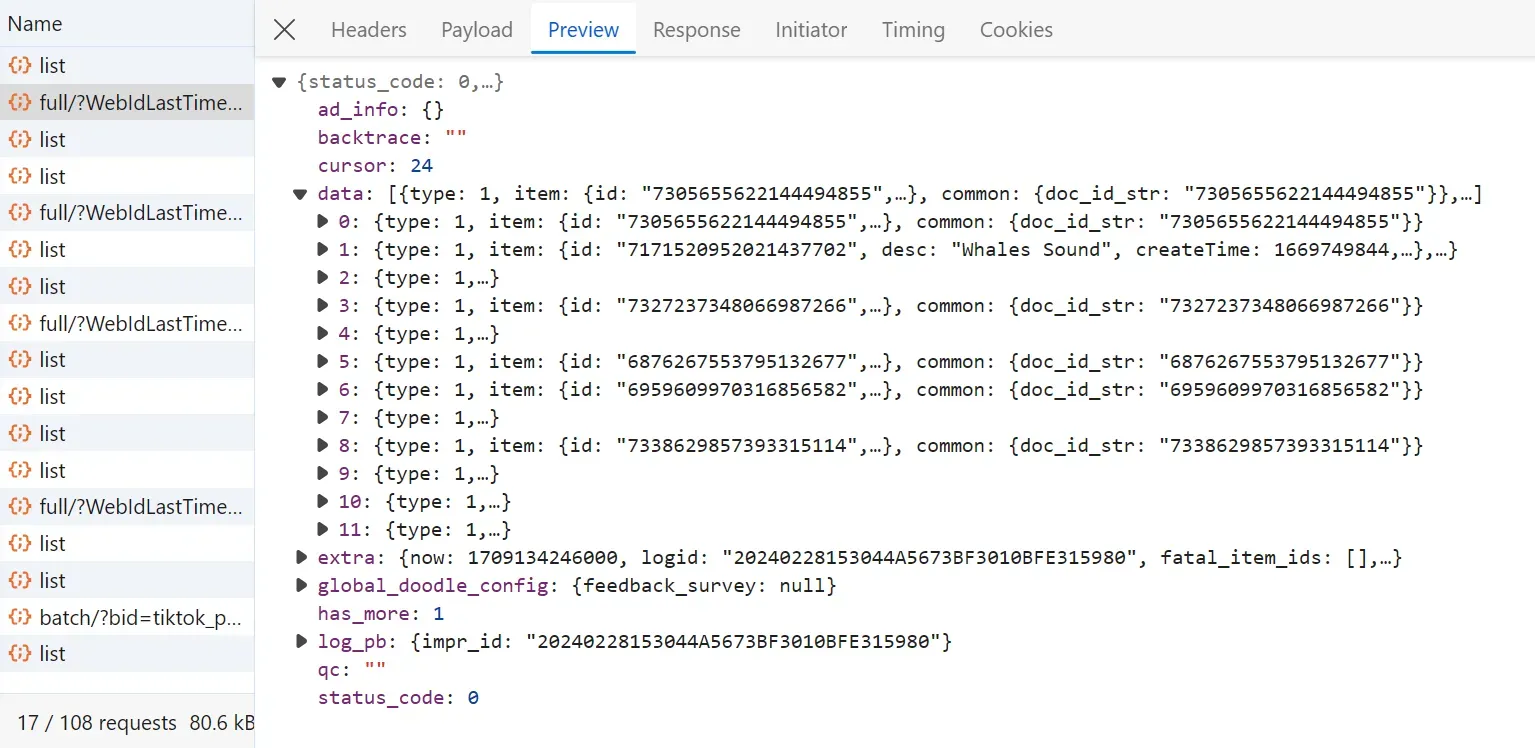
Task: Expand the global_doodle_config entry
Action: click(x=302, y=585)
